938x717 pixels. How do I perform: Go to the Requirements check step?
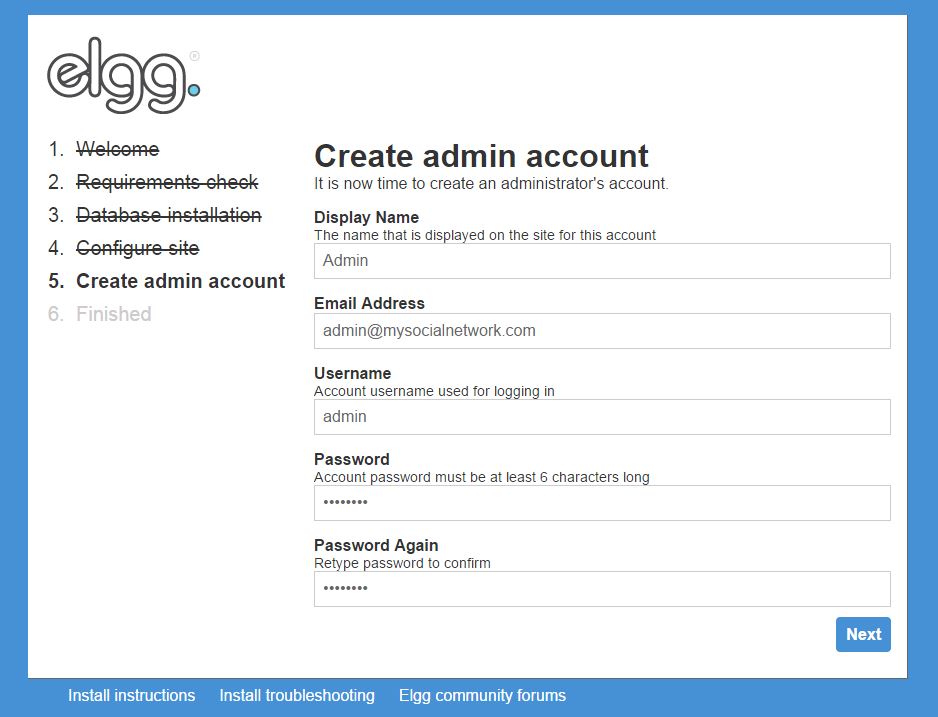pos(167,182)
